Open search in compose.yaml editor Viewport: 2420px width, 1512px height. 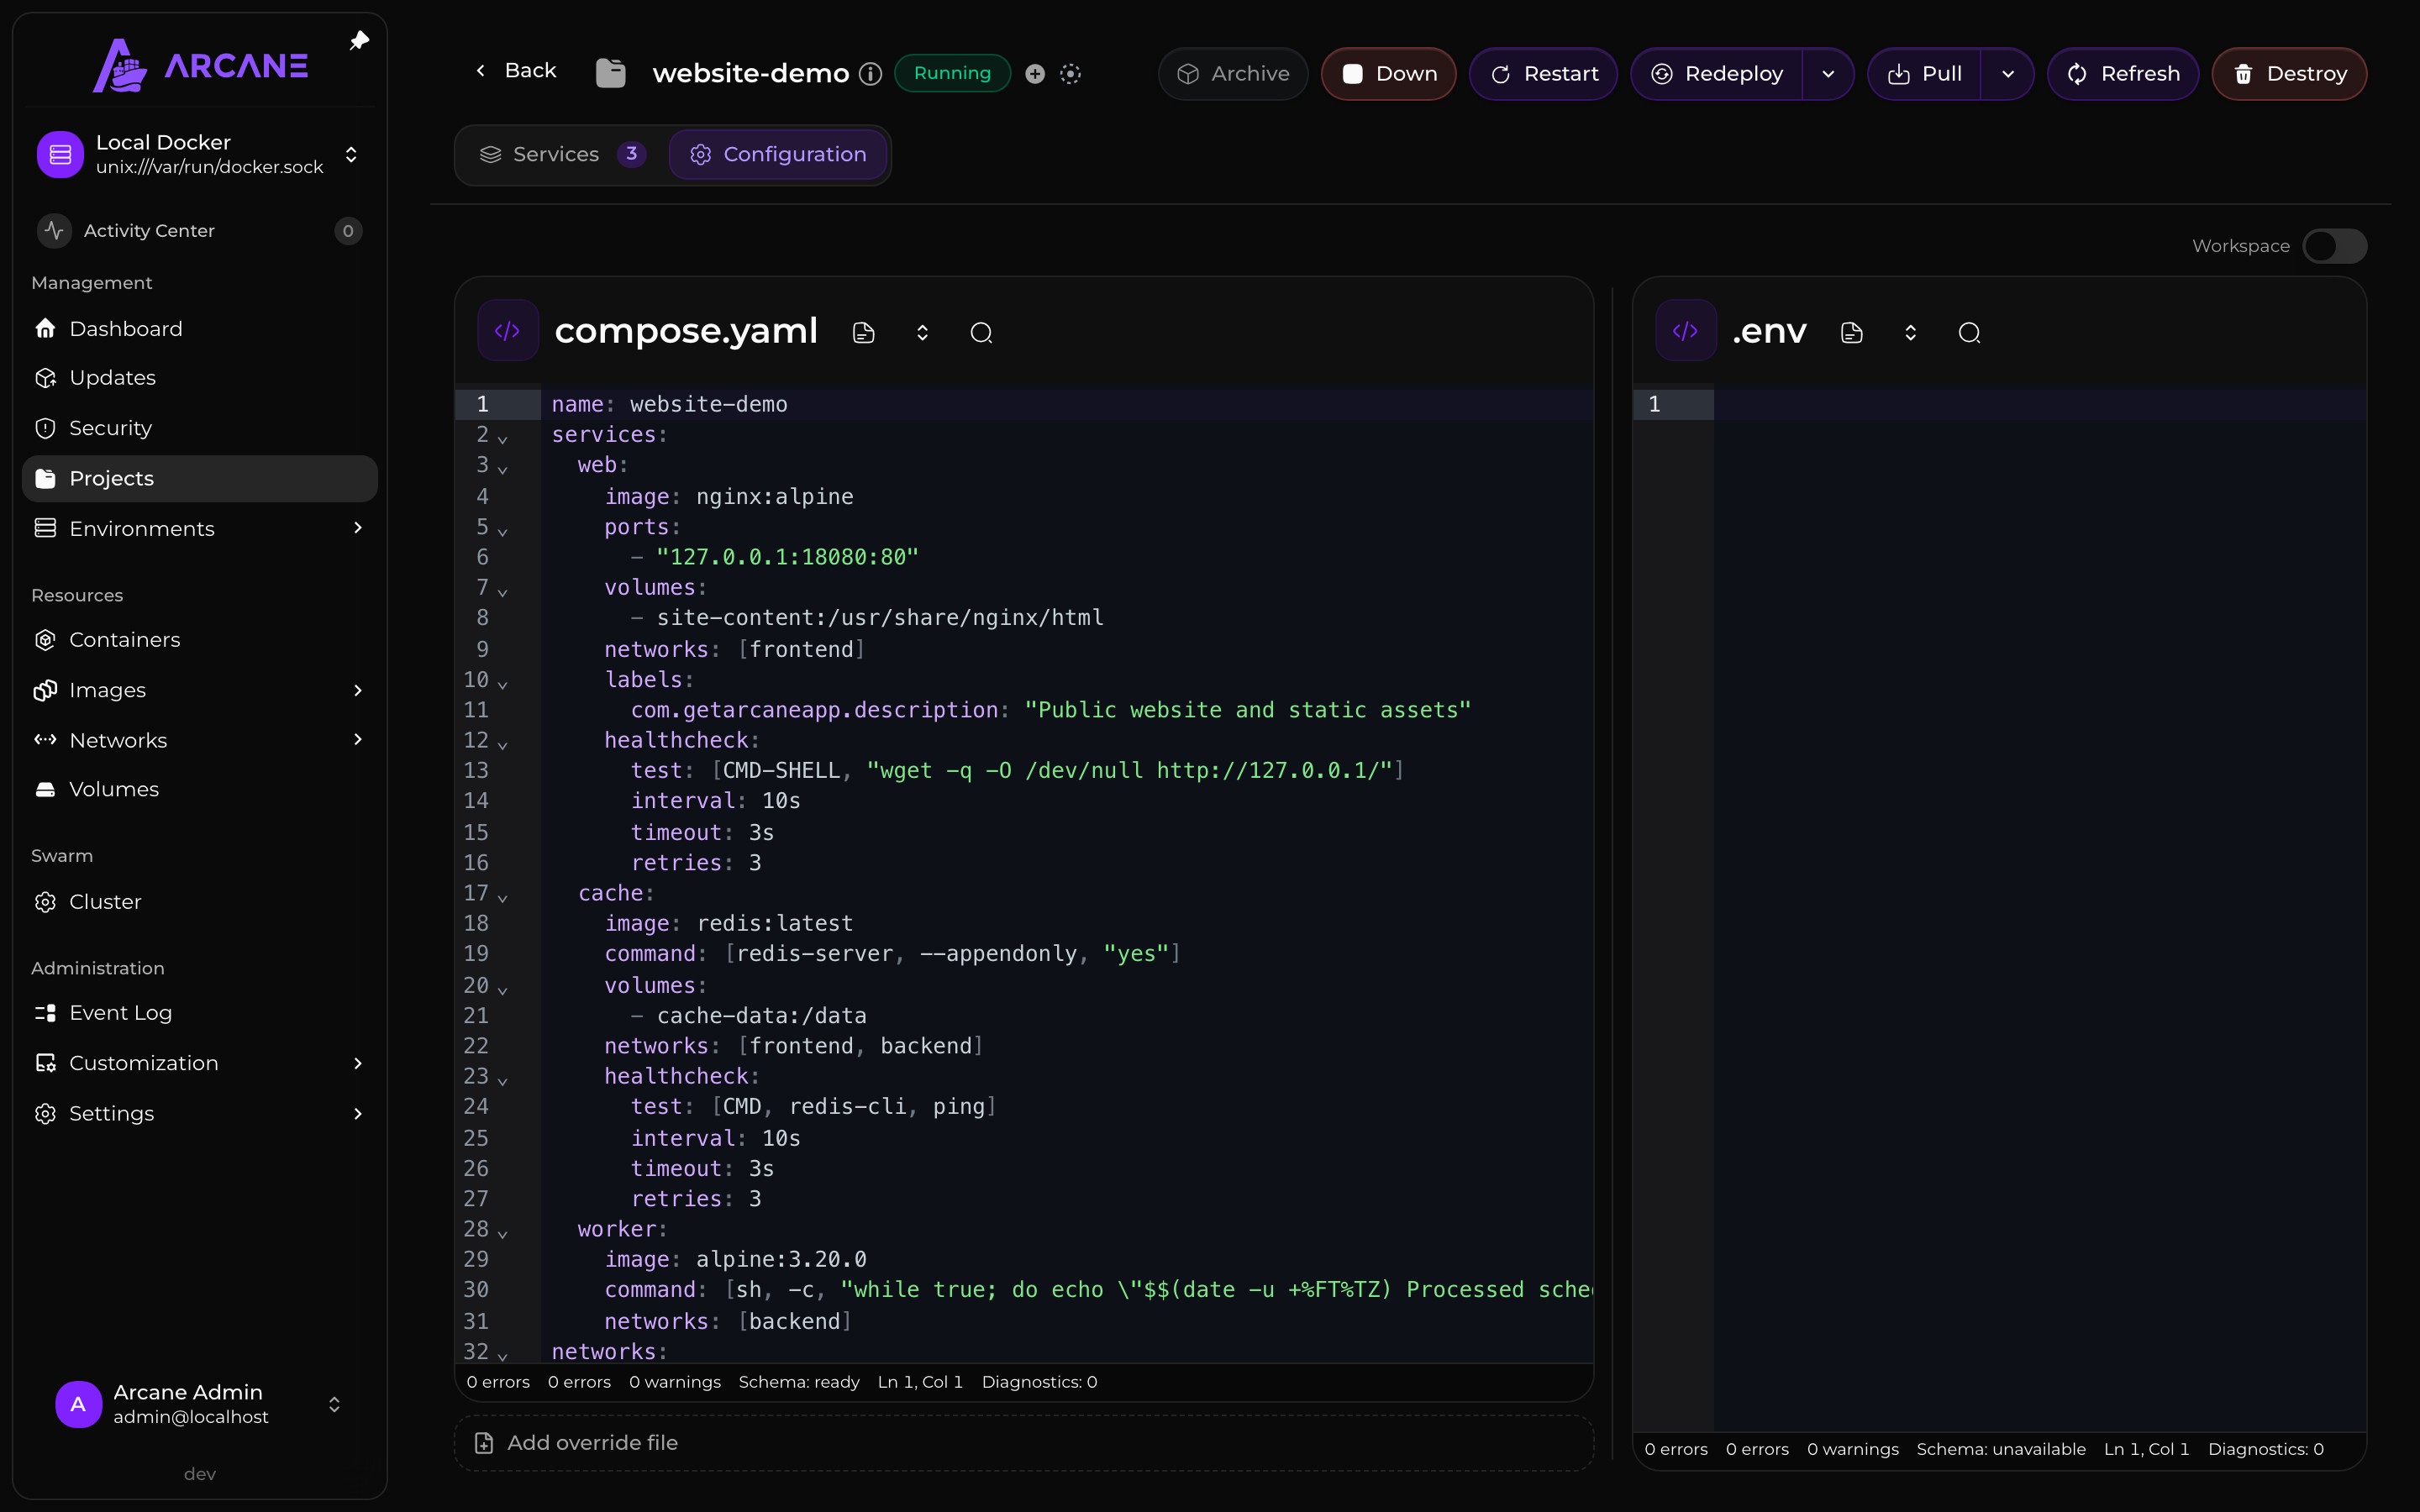click(x=981, y=333)
